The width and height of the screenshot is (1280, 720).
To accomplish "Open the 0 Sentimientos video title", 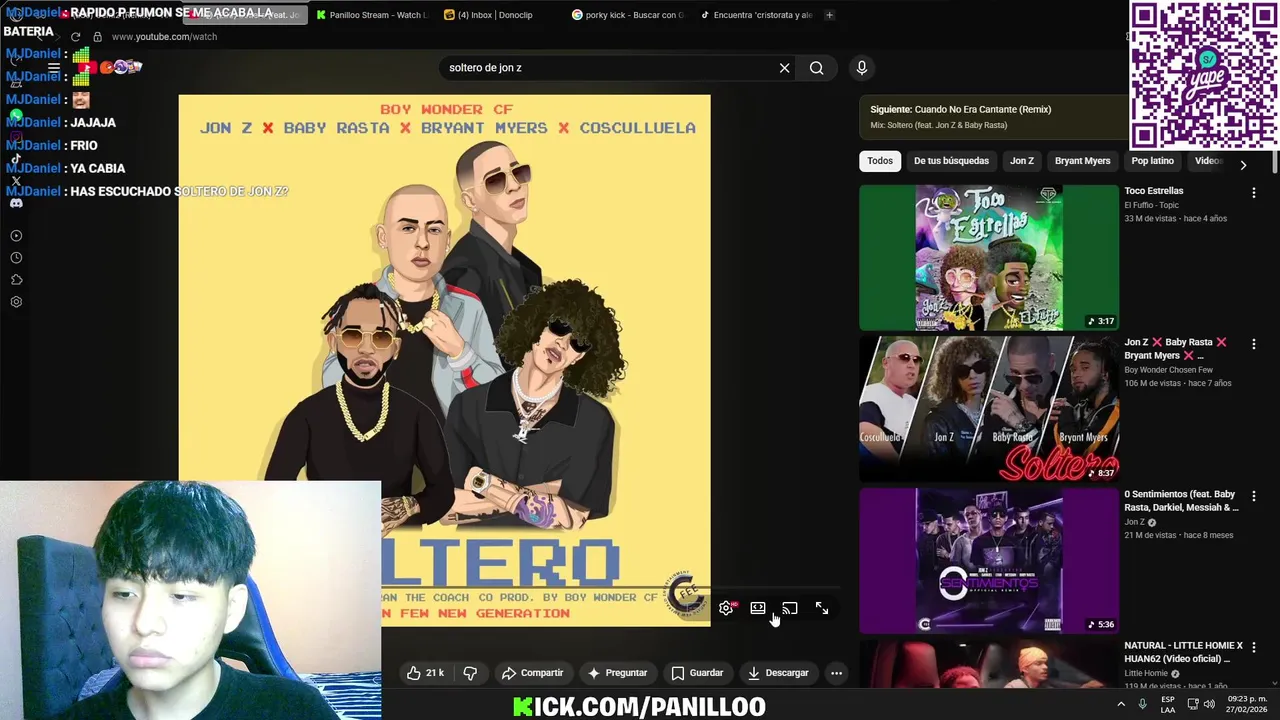I will [x=1181, y=501].
